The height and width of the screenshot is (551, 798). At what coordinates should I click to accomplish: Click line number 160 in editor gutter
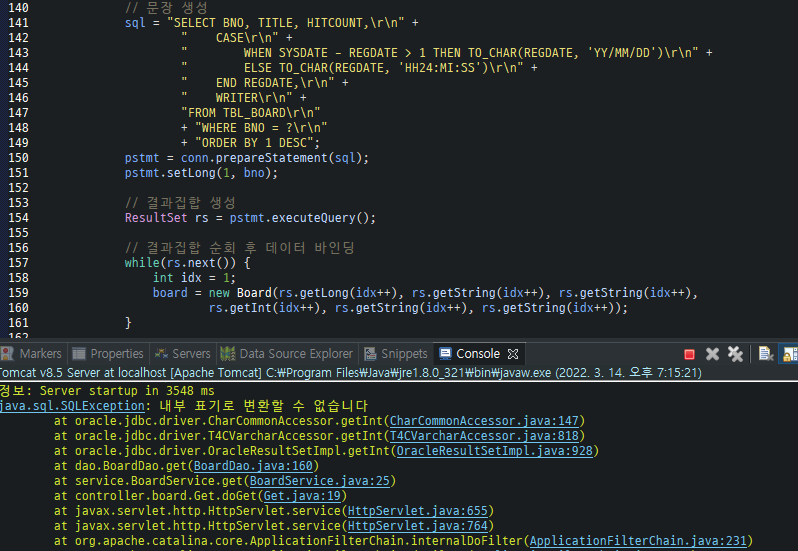18,308
